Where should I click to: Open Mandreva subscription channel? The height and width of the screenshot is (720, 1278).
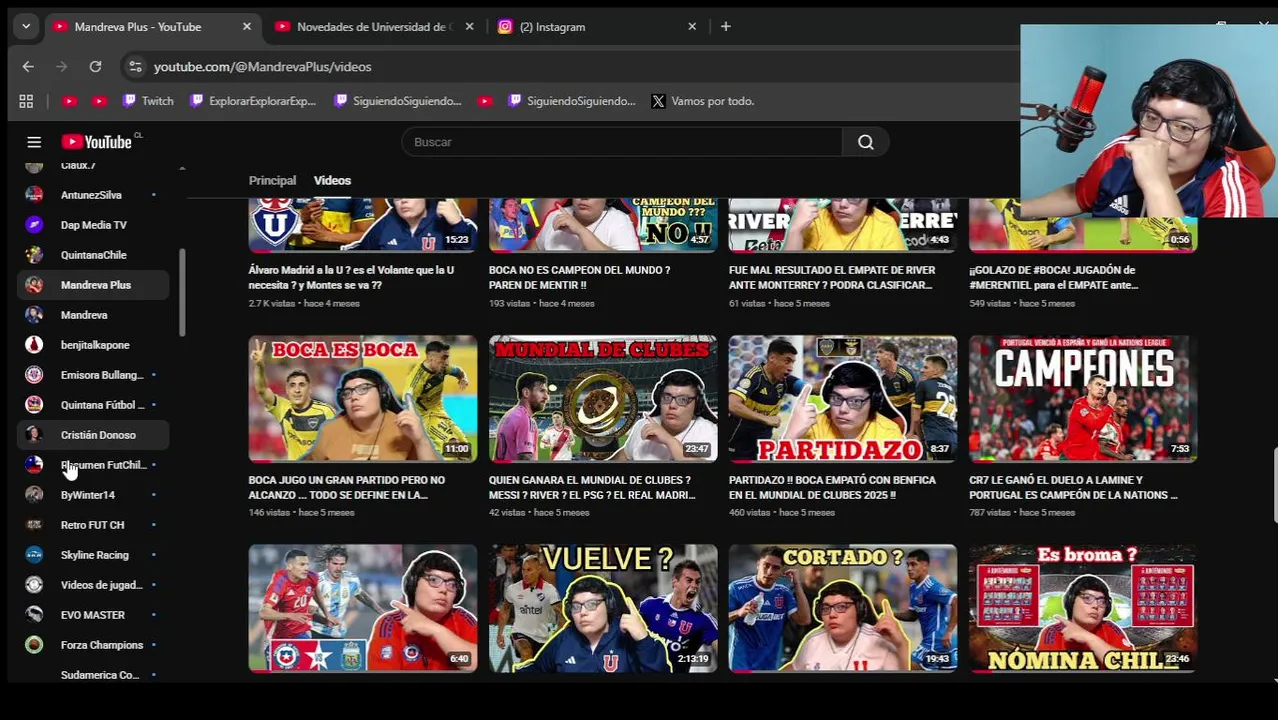(x=93, y=315)
